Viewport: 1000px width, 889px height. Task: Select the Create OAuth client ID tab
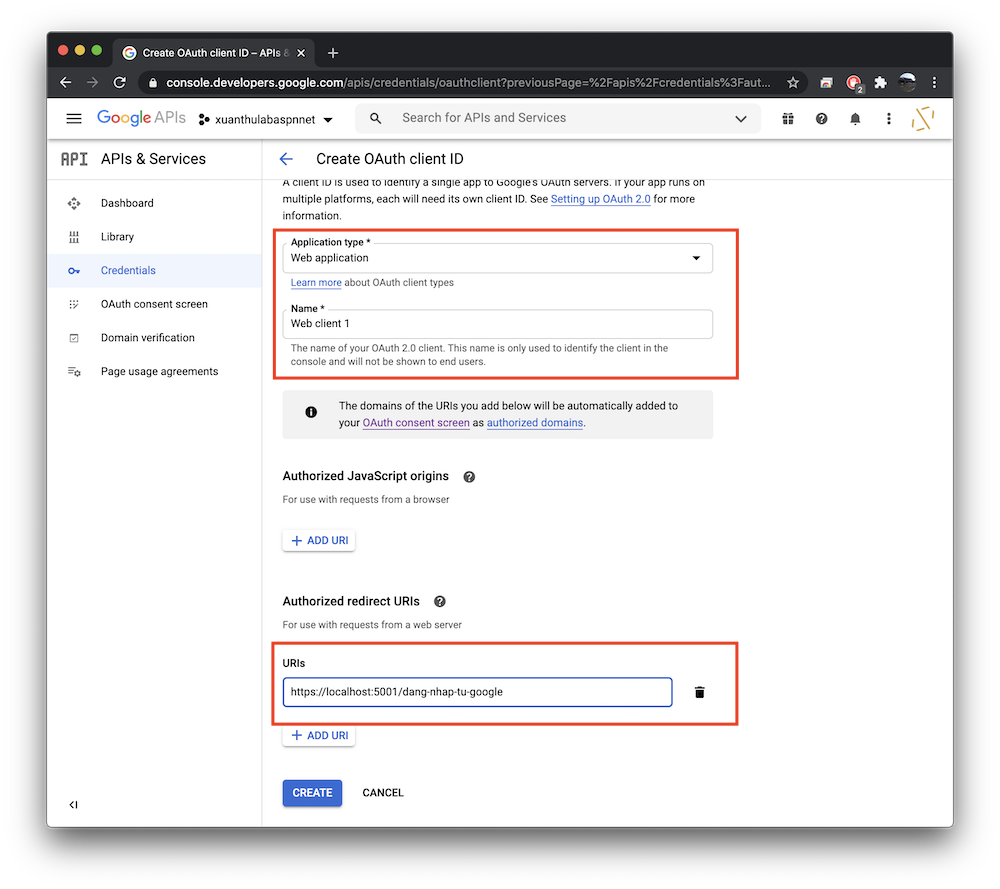[x=214, y=53]
